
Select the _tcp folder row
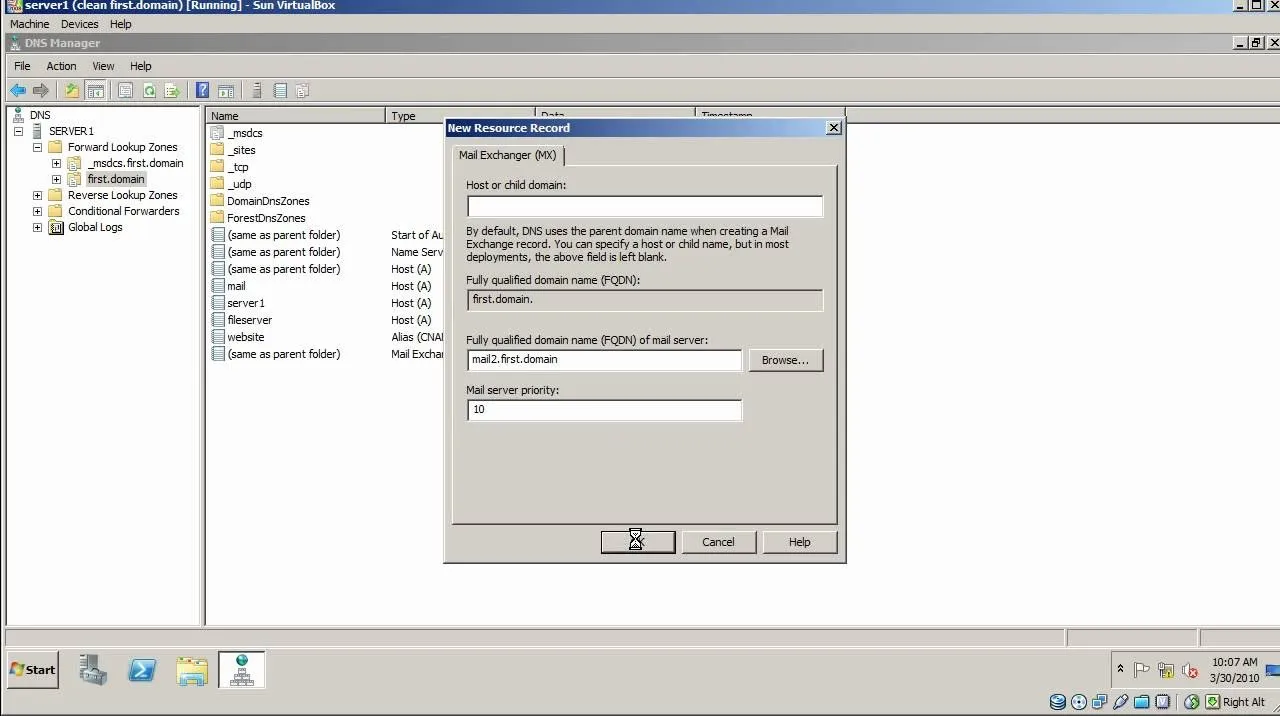pyautogui.click(x=238, y=167)
